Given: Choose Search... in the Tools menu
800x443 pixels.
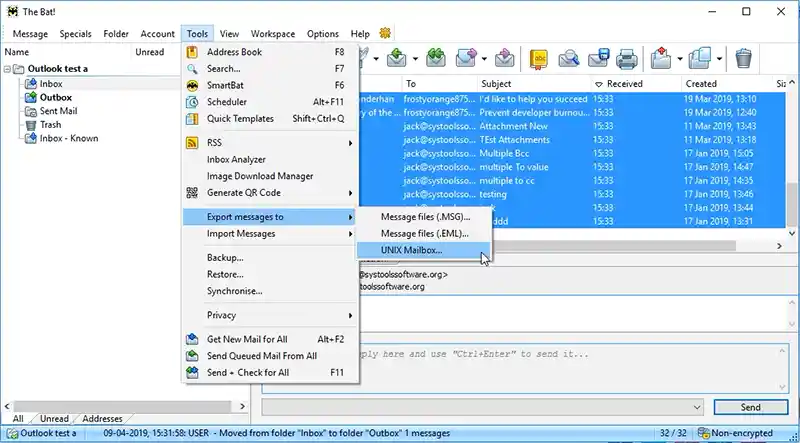Looking at the screenshot, I should pyautogui.click(x=271, y=68).
